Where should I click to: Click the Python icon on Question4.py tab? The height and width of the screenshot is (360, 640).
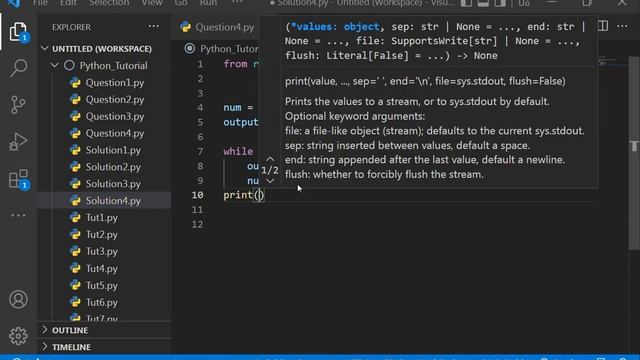point(185,27)
